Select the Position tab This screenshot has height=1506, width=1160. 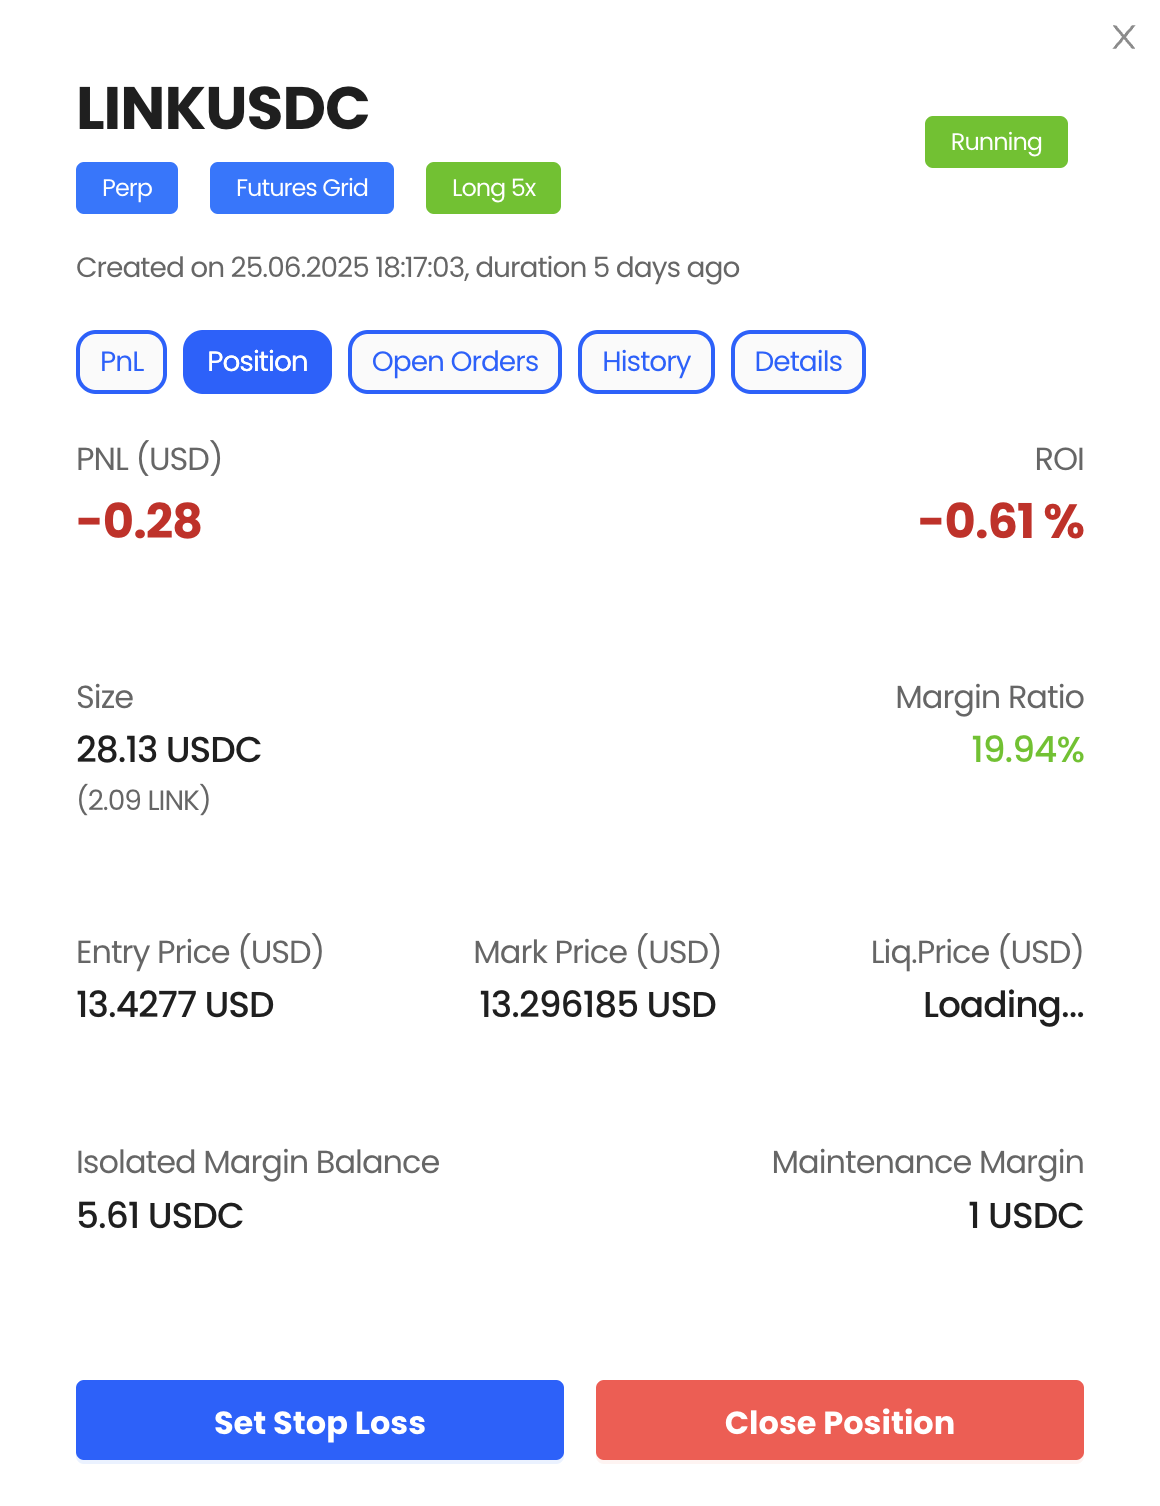click(x=257, y=362)
